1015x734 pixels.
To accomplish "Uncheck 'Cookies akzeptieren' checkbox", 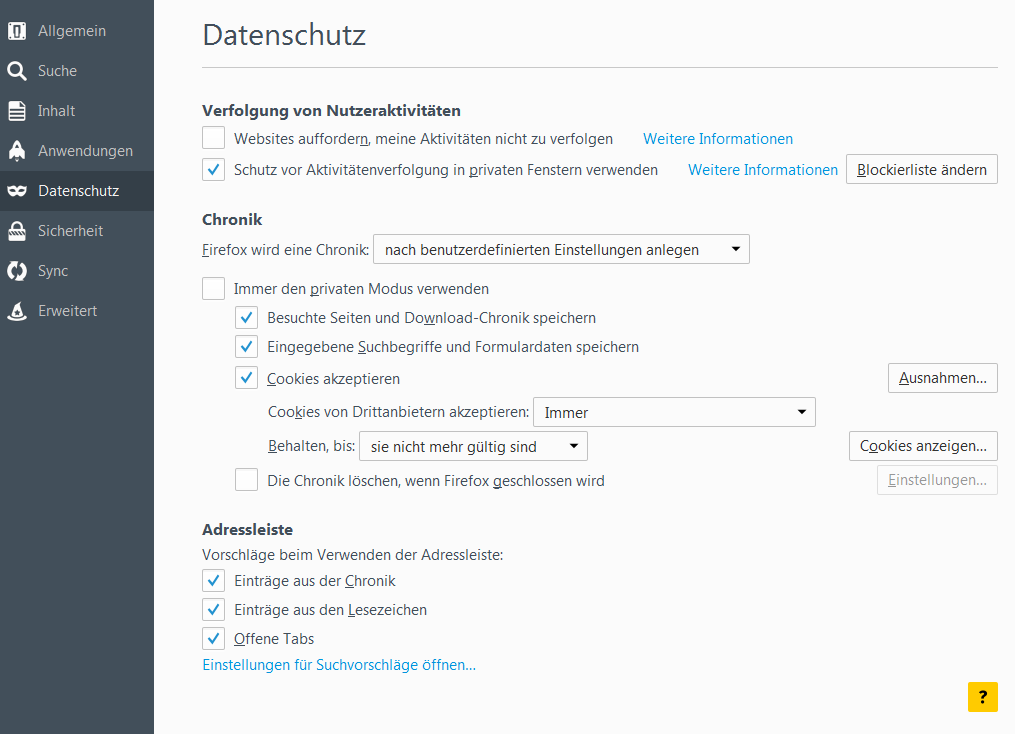I will point(247,379).
